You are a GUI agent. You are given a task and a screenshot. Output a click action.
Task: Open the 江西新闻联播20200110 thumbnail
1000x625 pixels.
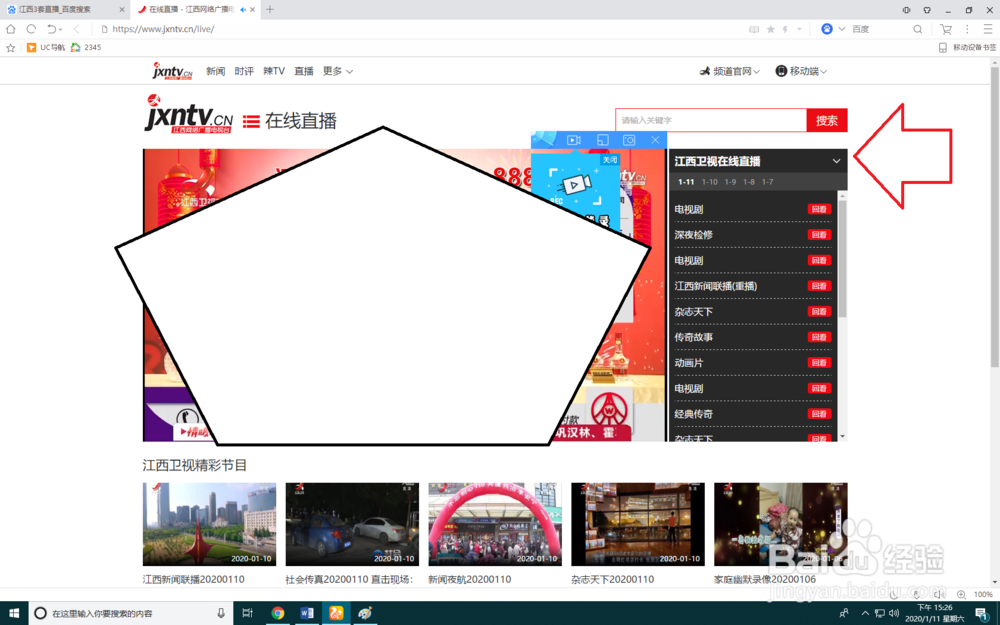(x=209, y=524)
